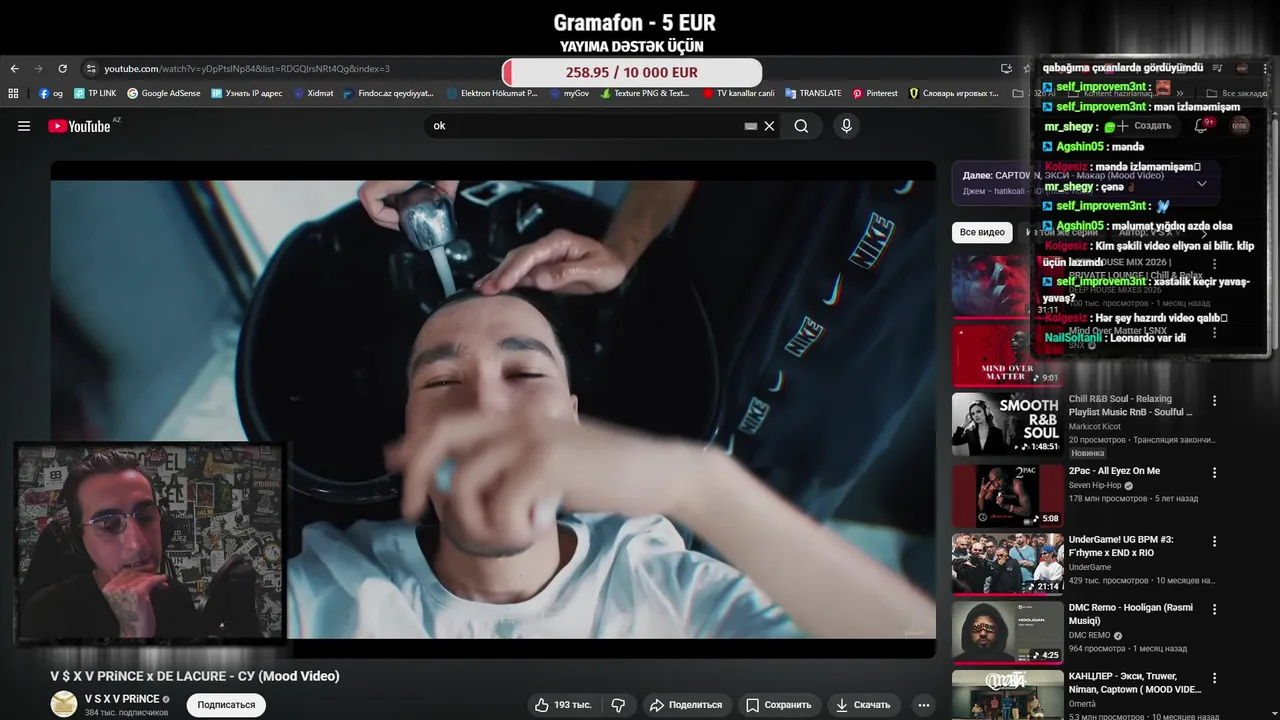Click the main video player
The height and width of the screenshot is (720, 1280).
pyautogui.click(x=493, y=409)
